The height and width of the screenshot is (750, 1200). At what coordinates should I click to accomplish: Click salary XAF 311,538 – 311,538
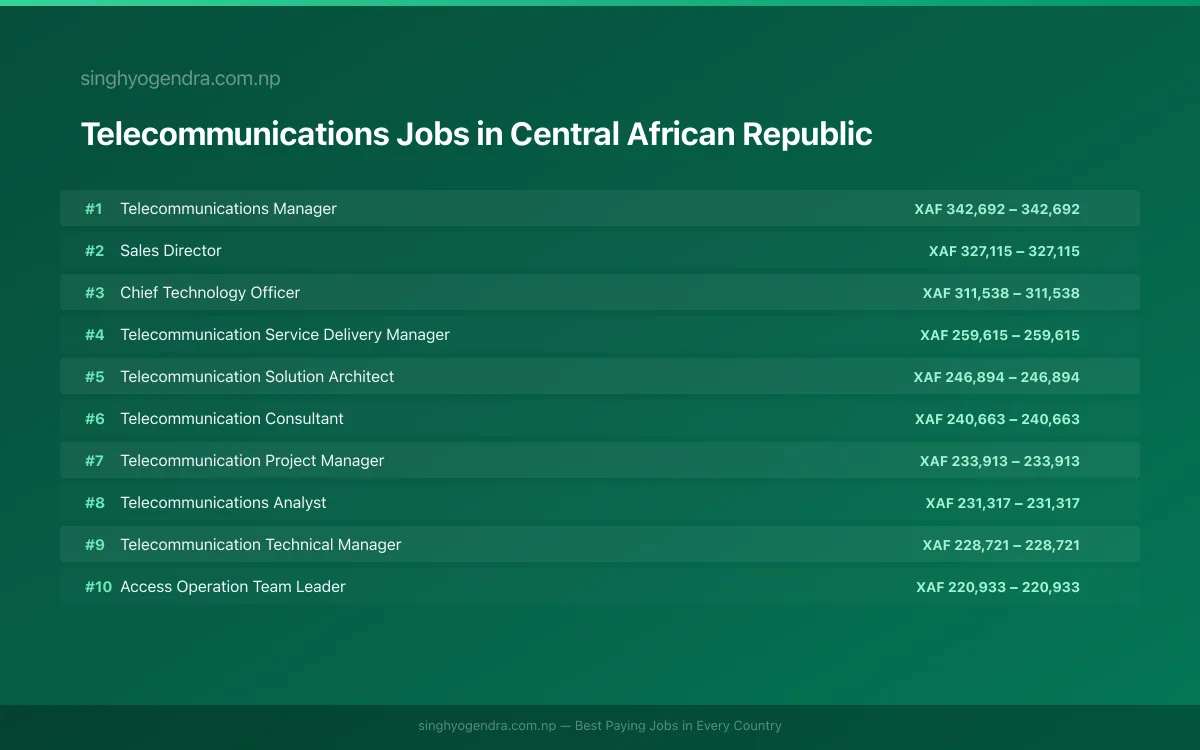pyautogui.click(x=1001, y=293)
